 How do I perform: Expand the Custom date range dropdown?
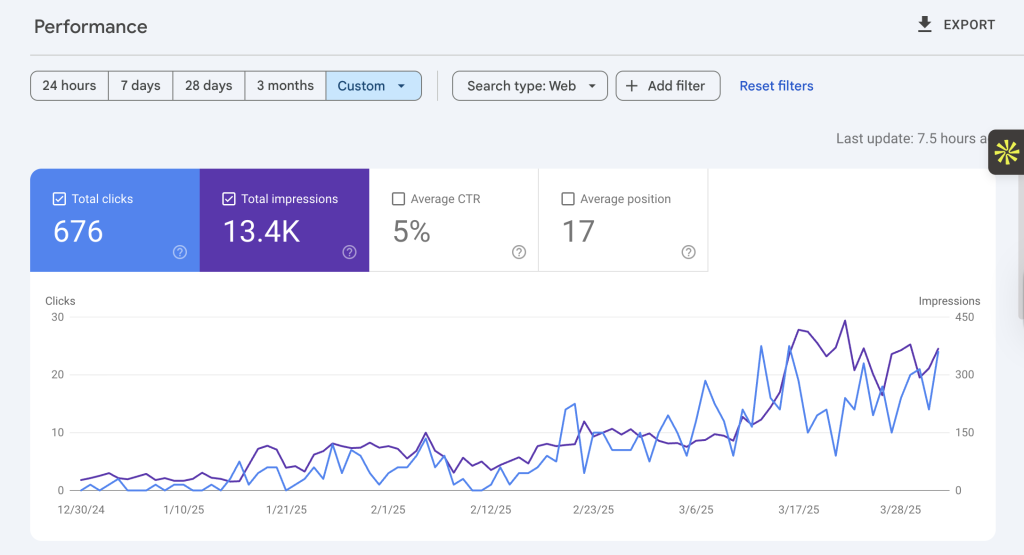(x=374, y=86)
